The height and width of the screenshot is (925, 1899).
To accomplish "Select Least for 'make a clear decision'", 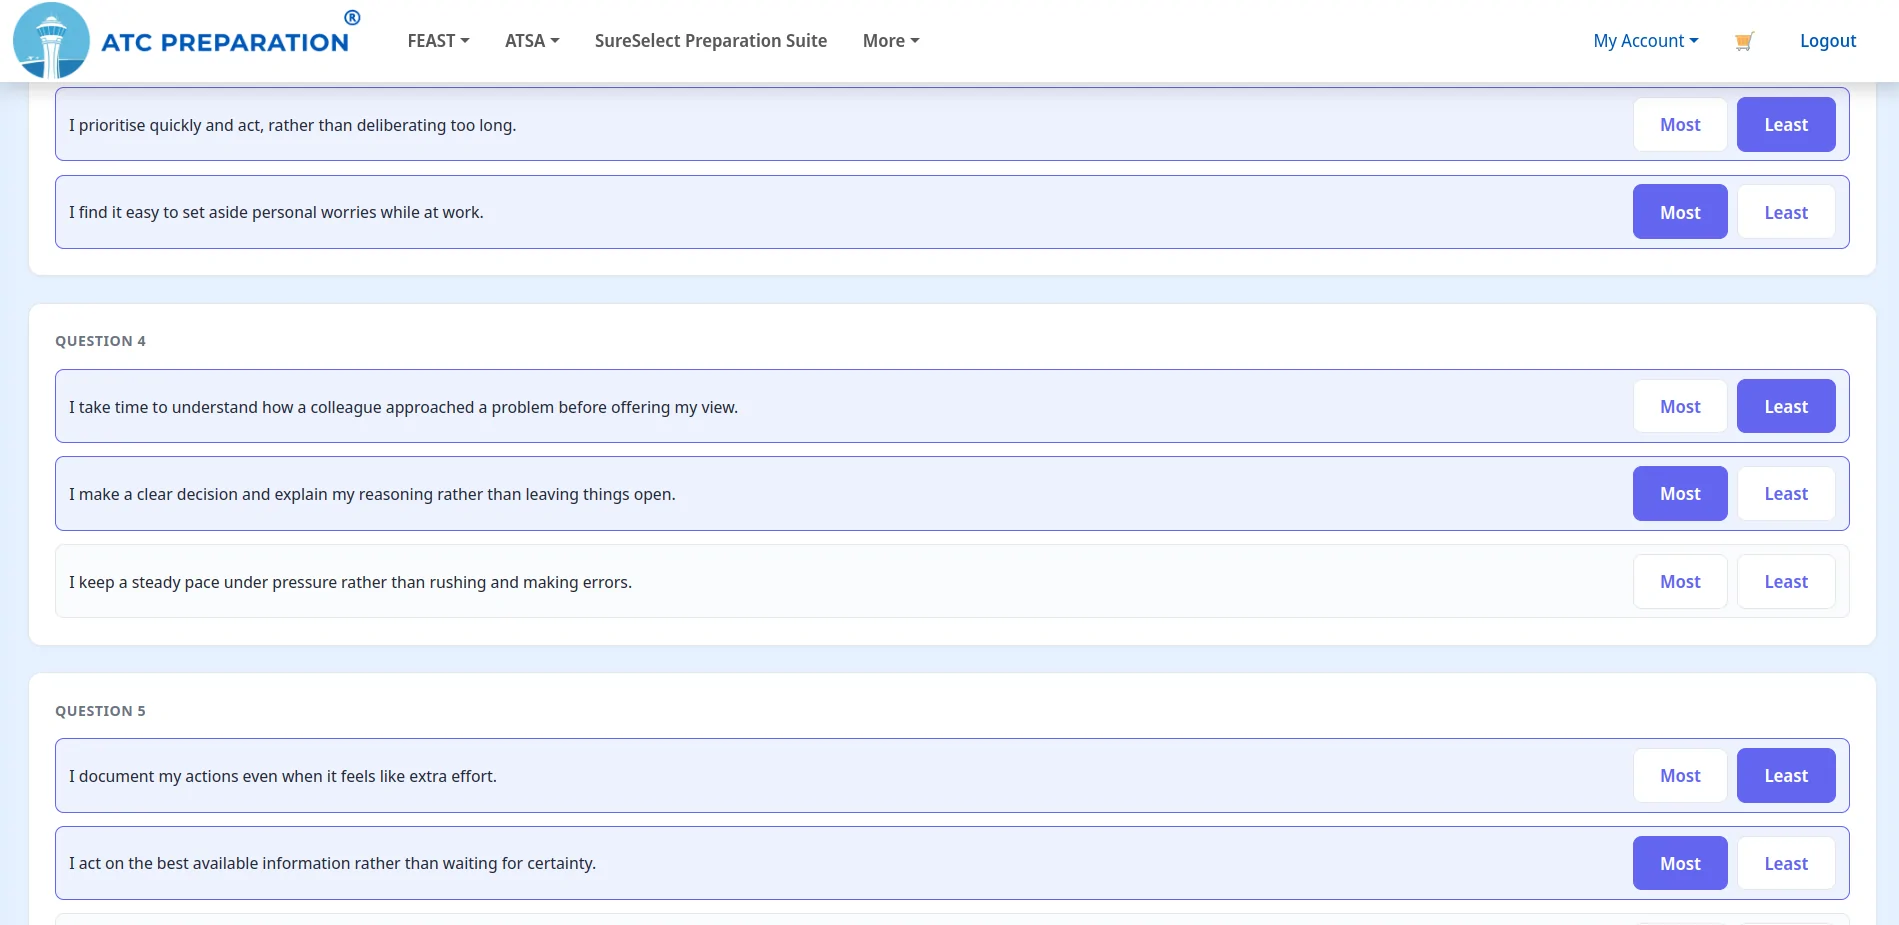I will [1786, 494].
